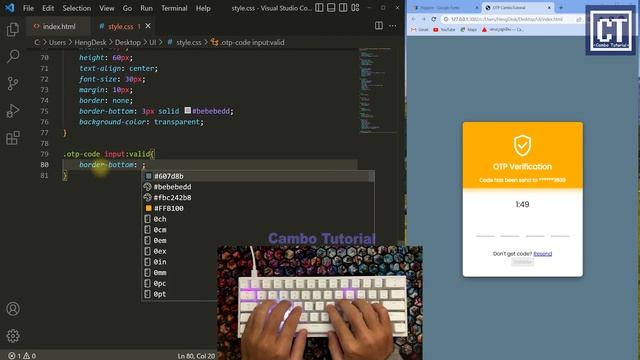Choose the #fbc242b8 suggestion
The width and height of the screenshot is (640, 360).
(x=258, y=198)
